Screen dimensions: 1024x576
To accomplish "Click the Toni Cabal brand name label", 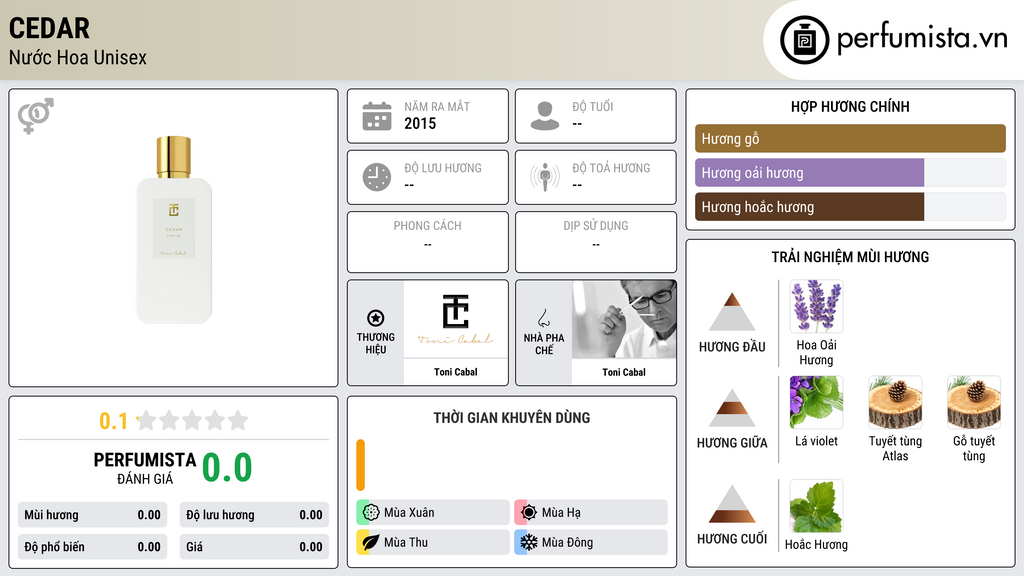I will point(456,372).
